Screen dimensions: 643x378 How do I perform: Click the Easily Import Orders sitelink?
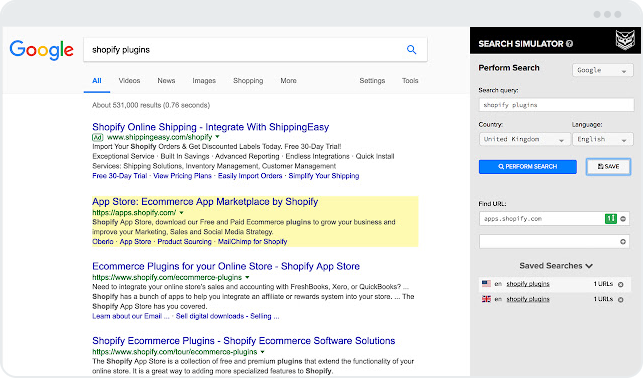point(250,176)
